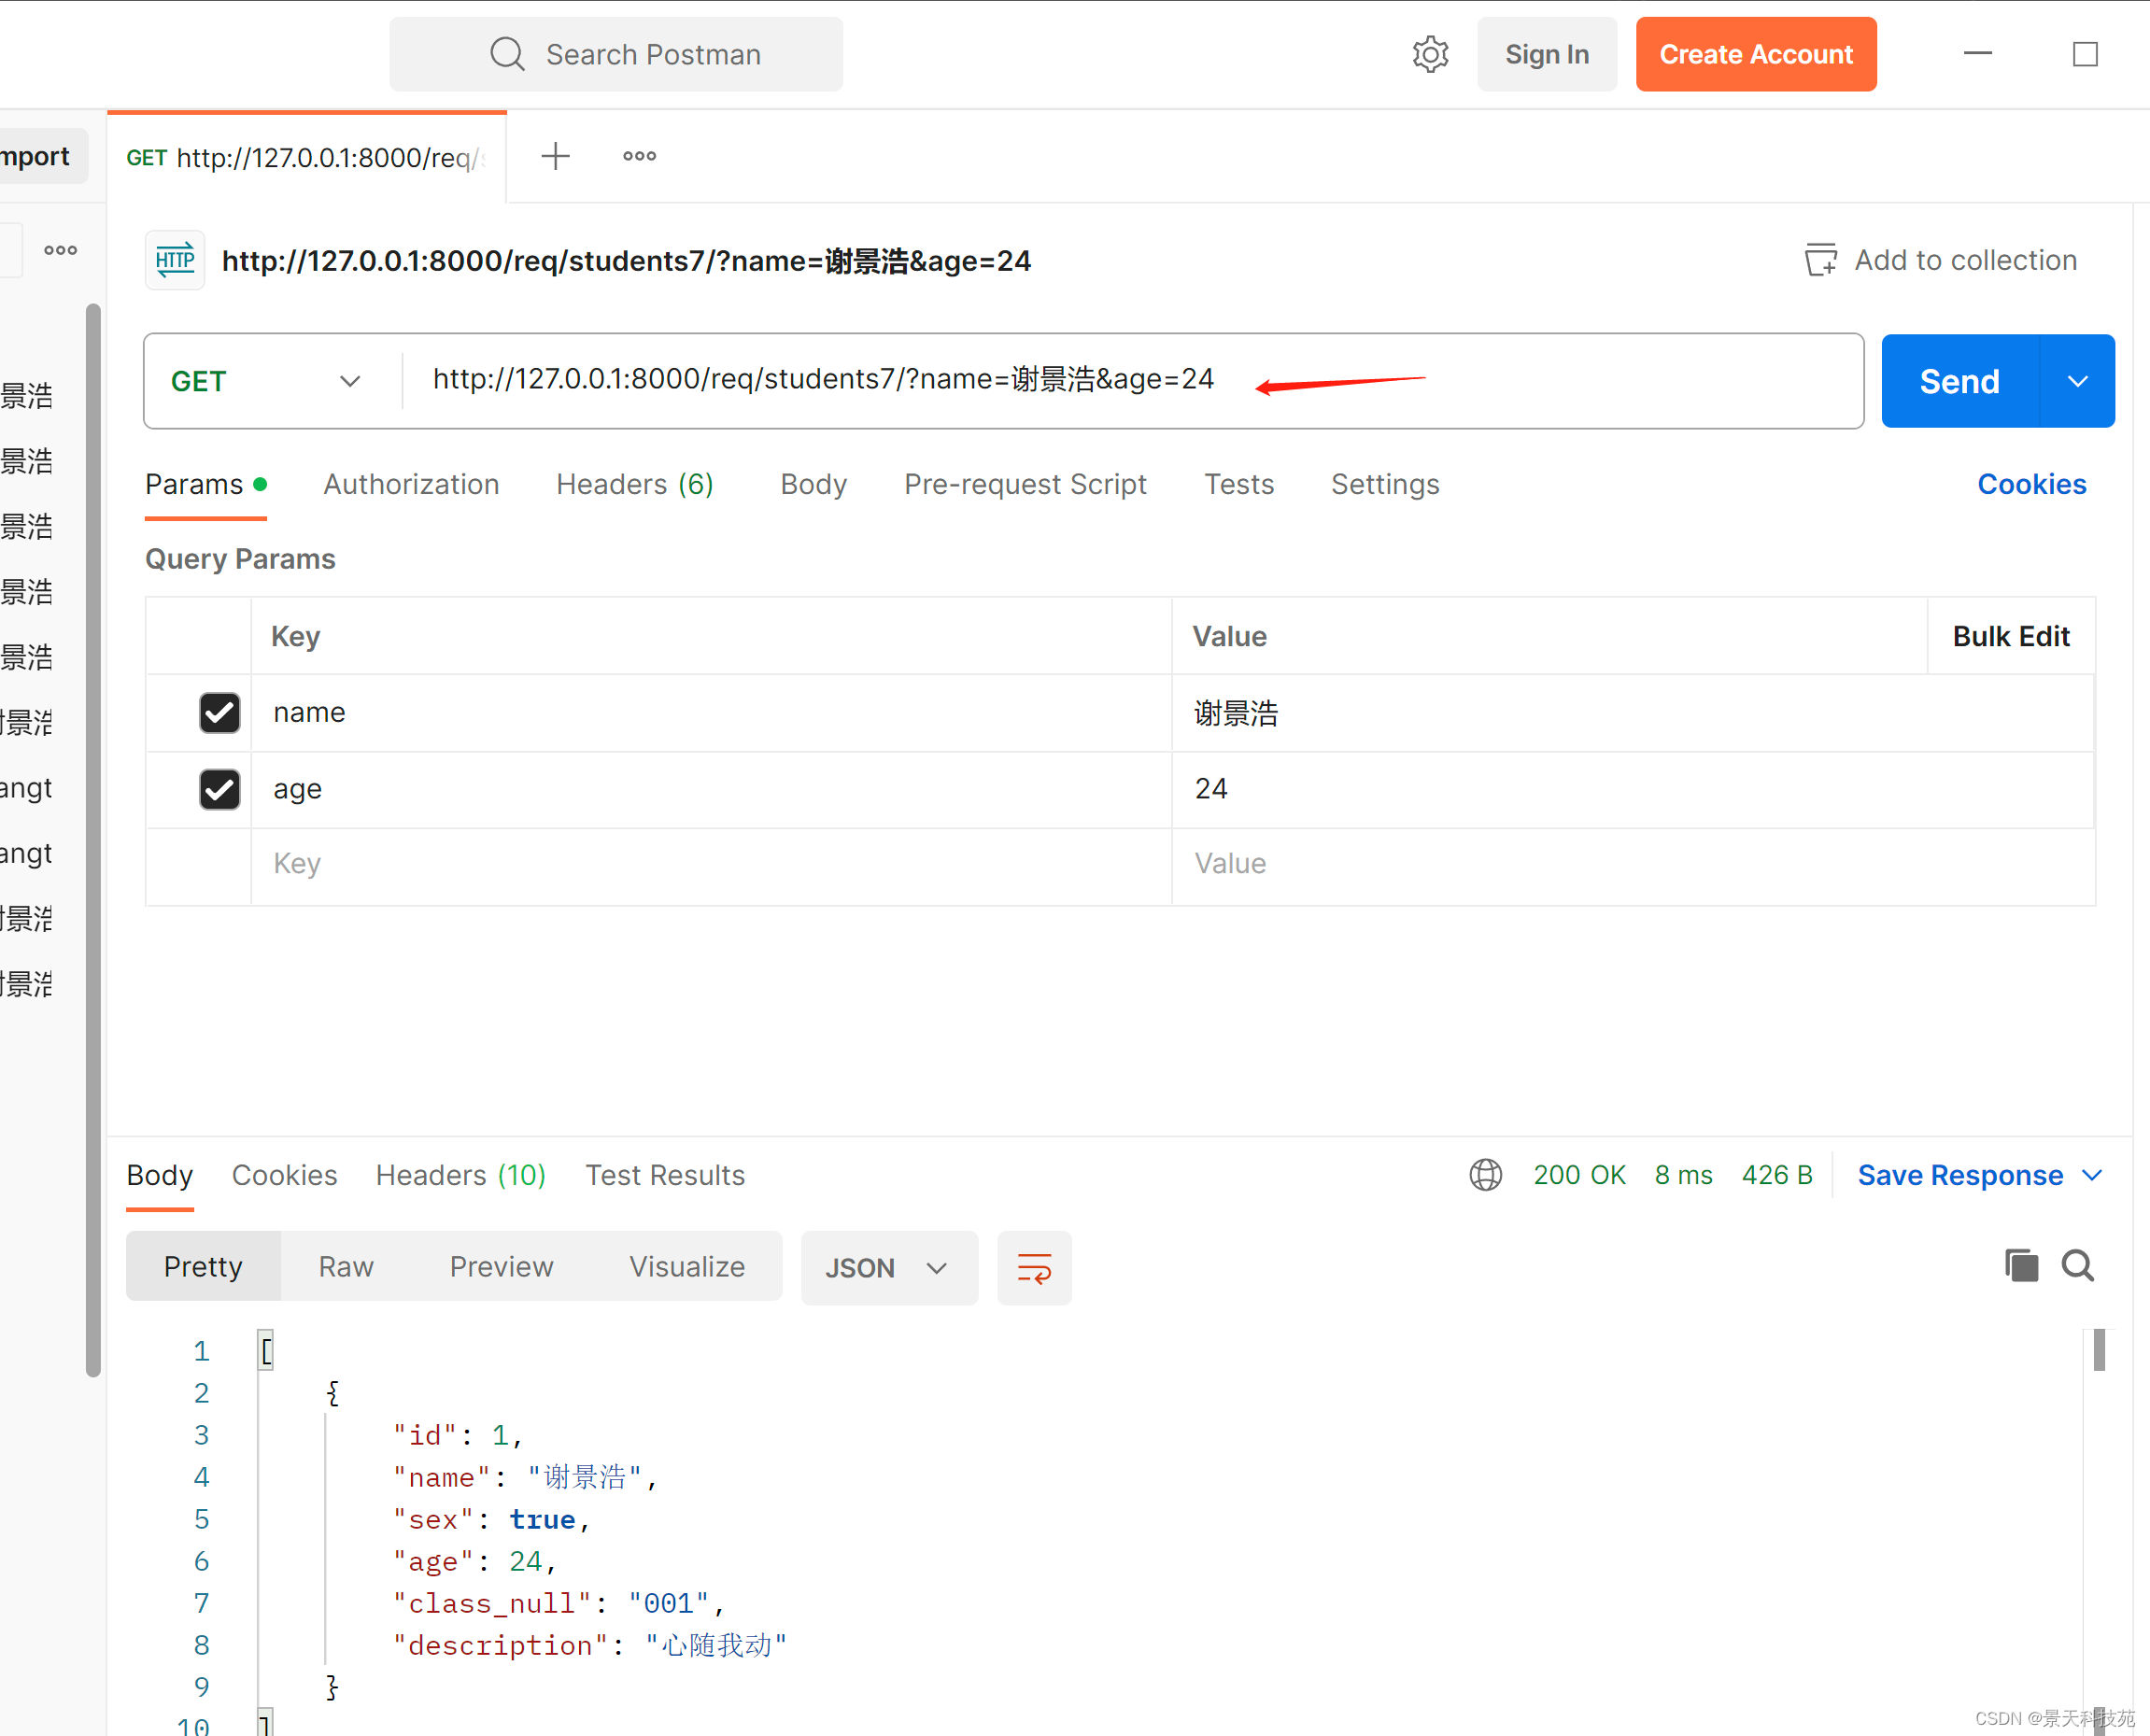Click the wrap text icon next to JSON dropdown

point(1032,1266)
